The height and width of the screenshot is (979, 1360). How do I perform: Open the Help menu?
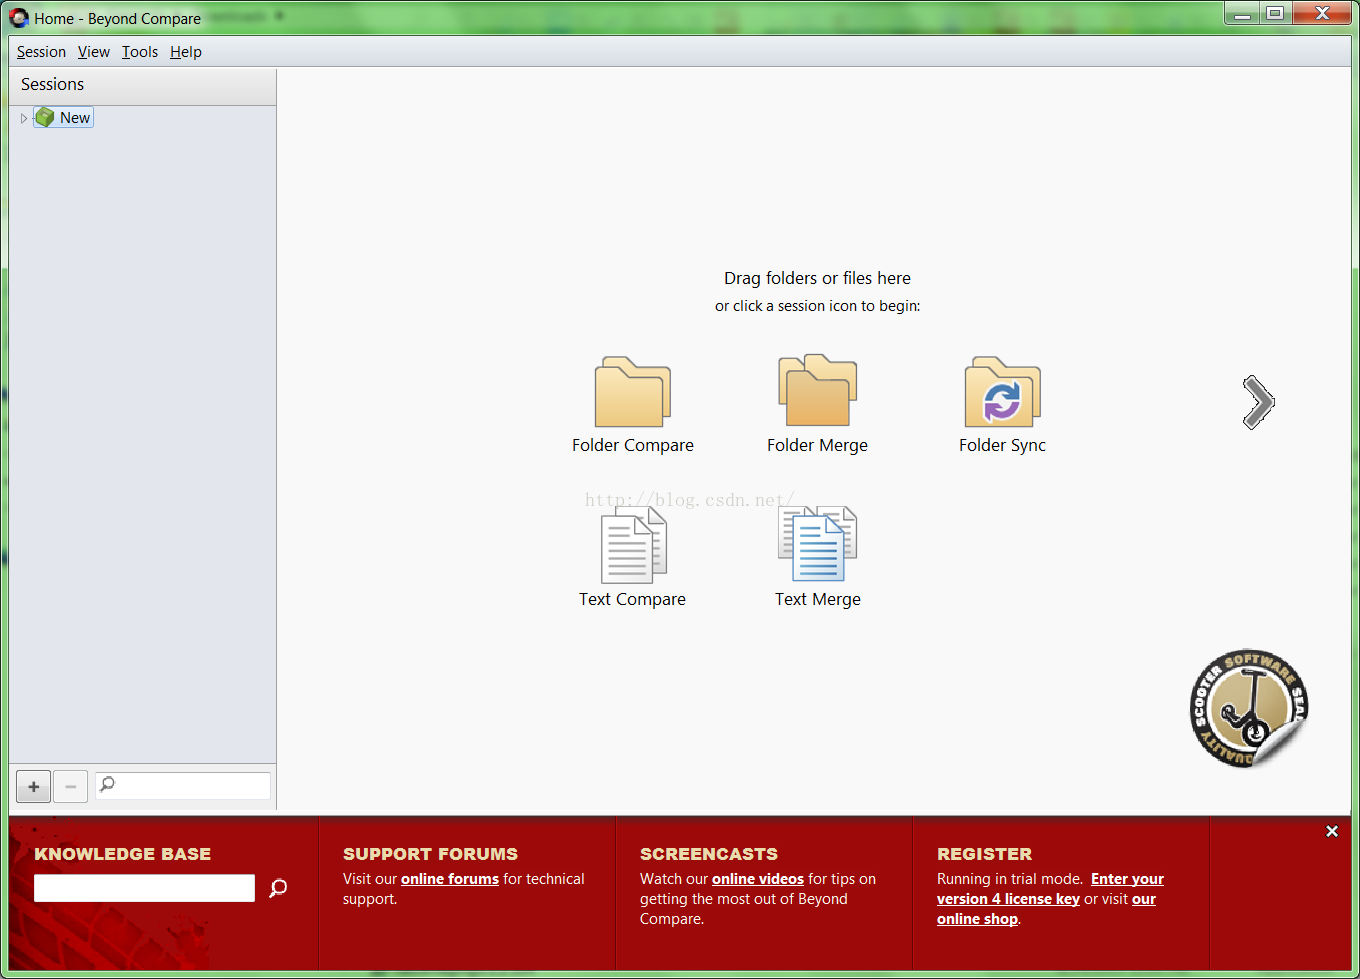(186, 52)
